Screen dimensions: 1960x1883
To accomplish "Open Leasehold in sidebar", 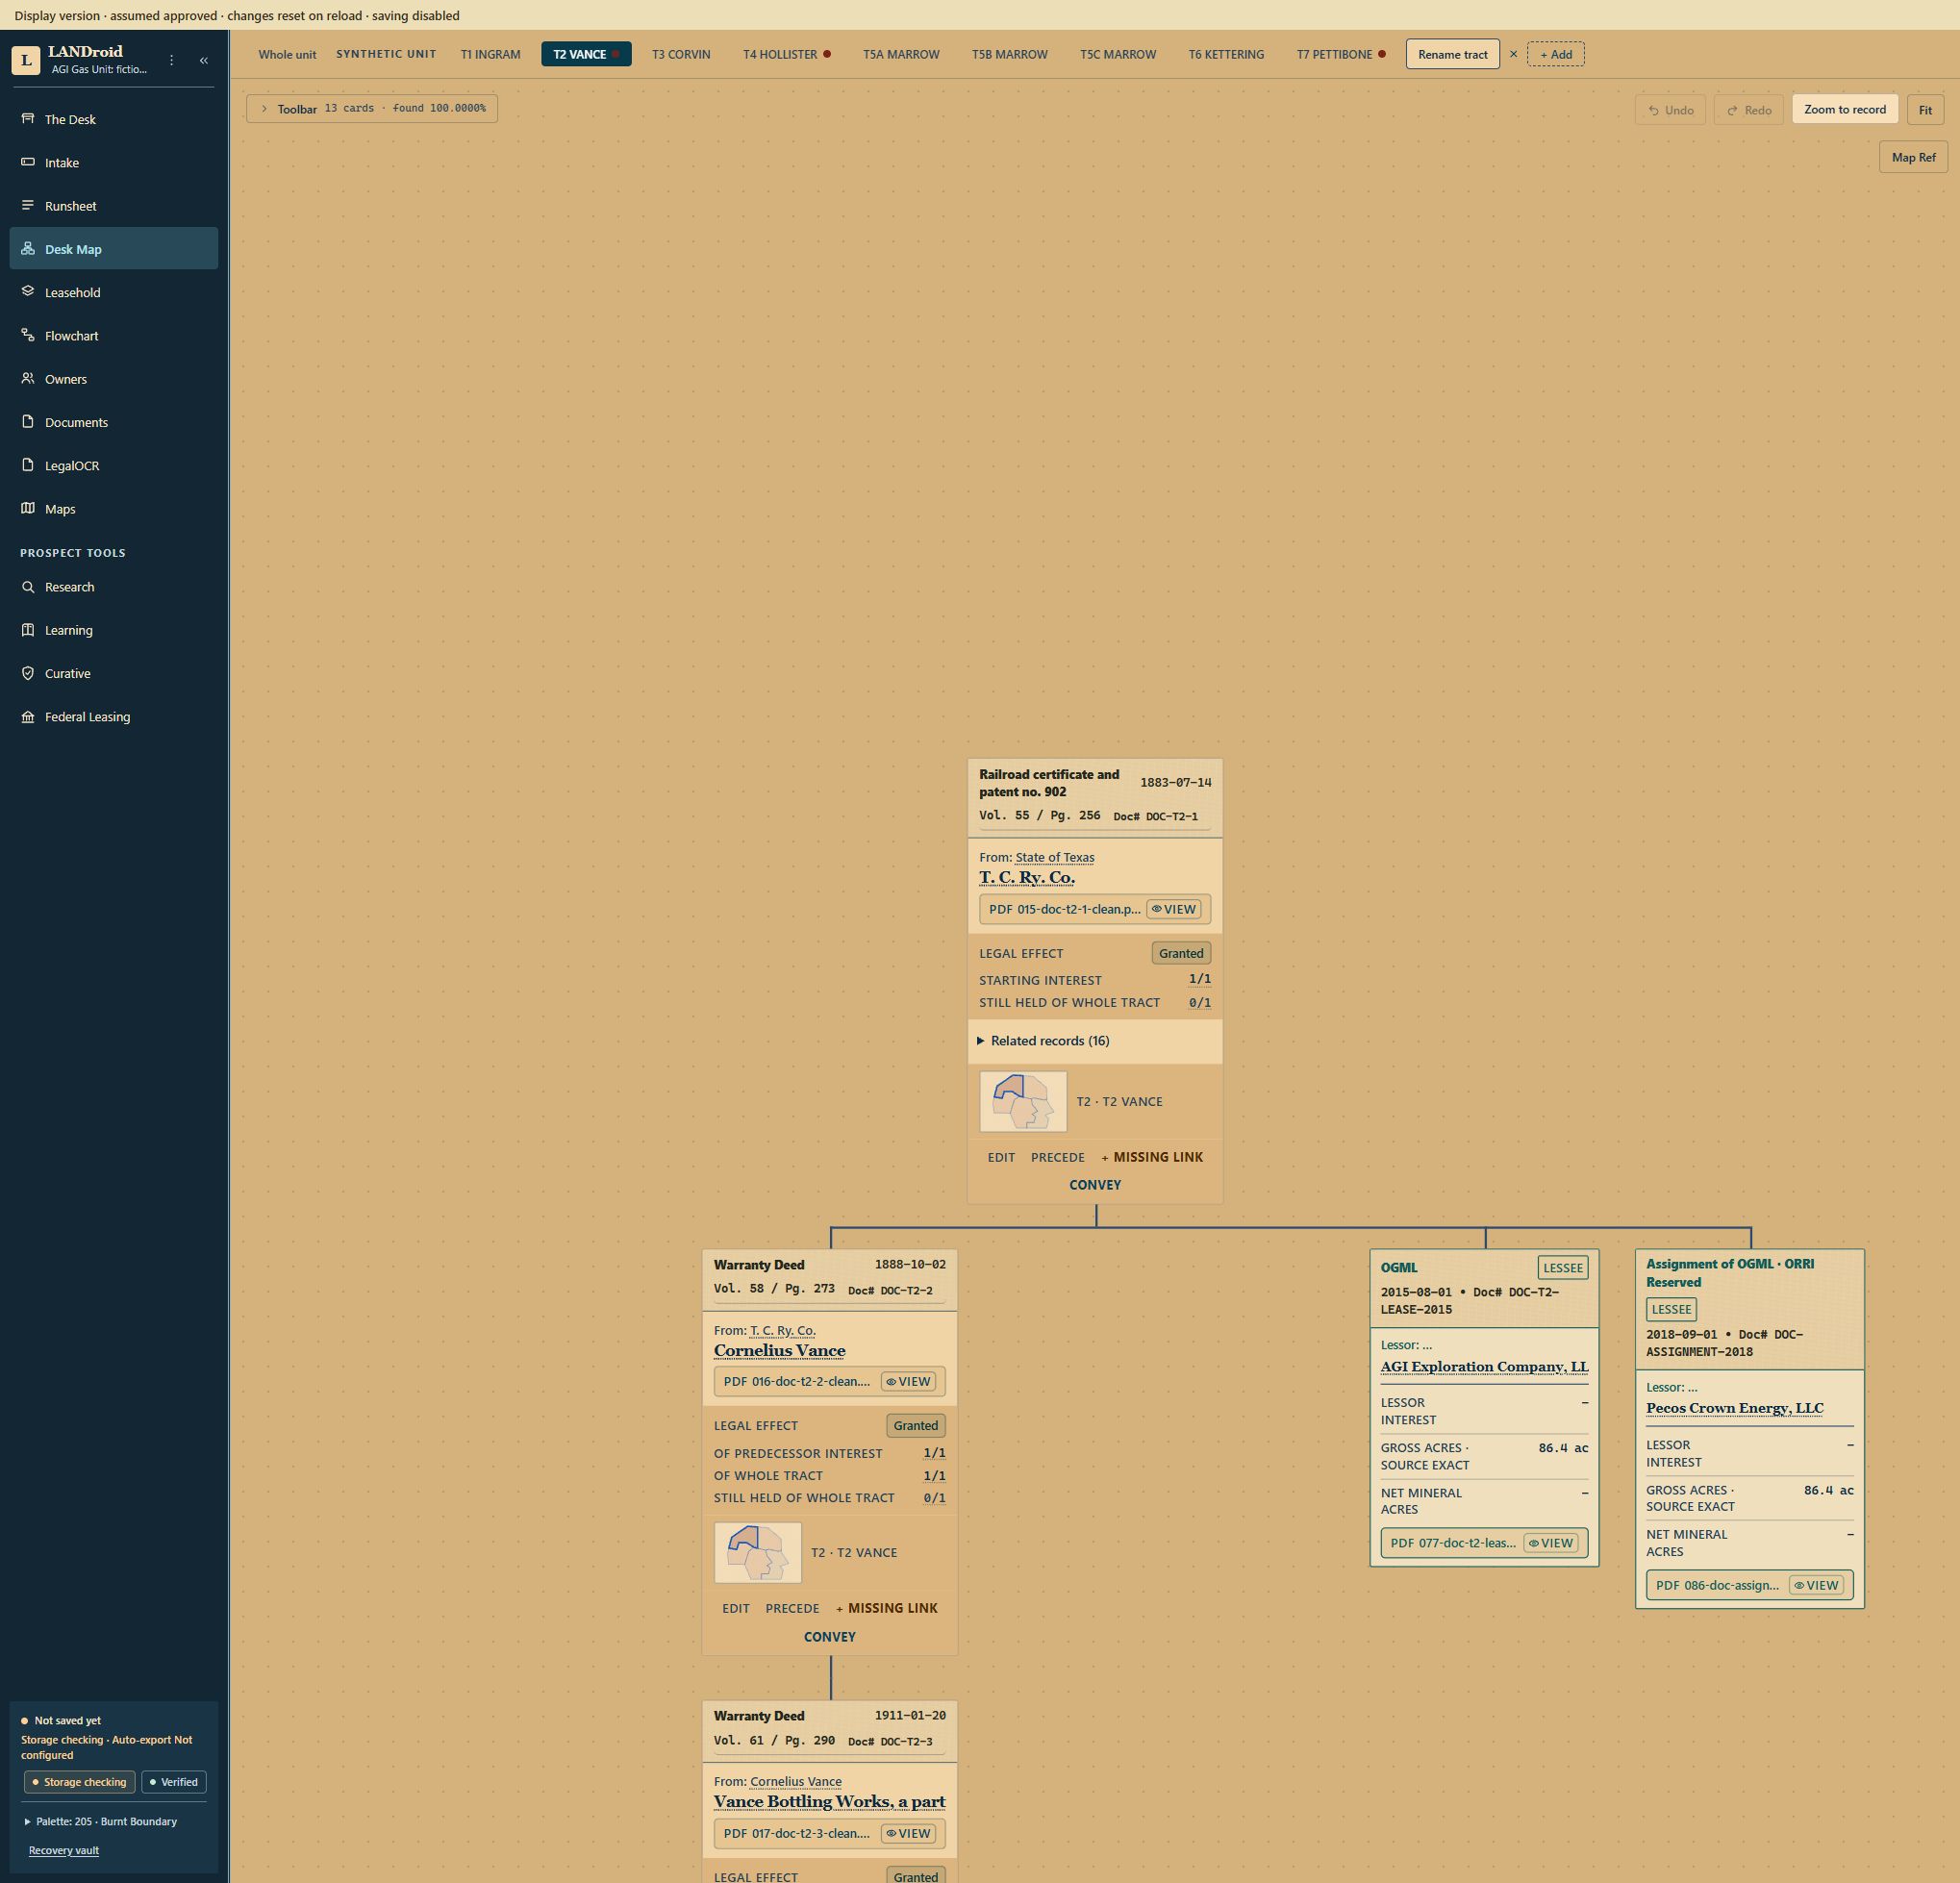I will [x=113, y=292].
